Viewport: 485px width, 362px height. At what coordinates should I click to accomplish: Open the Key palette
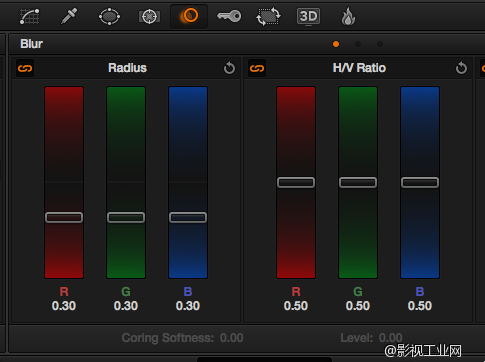click(x=229, y=16)
